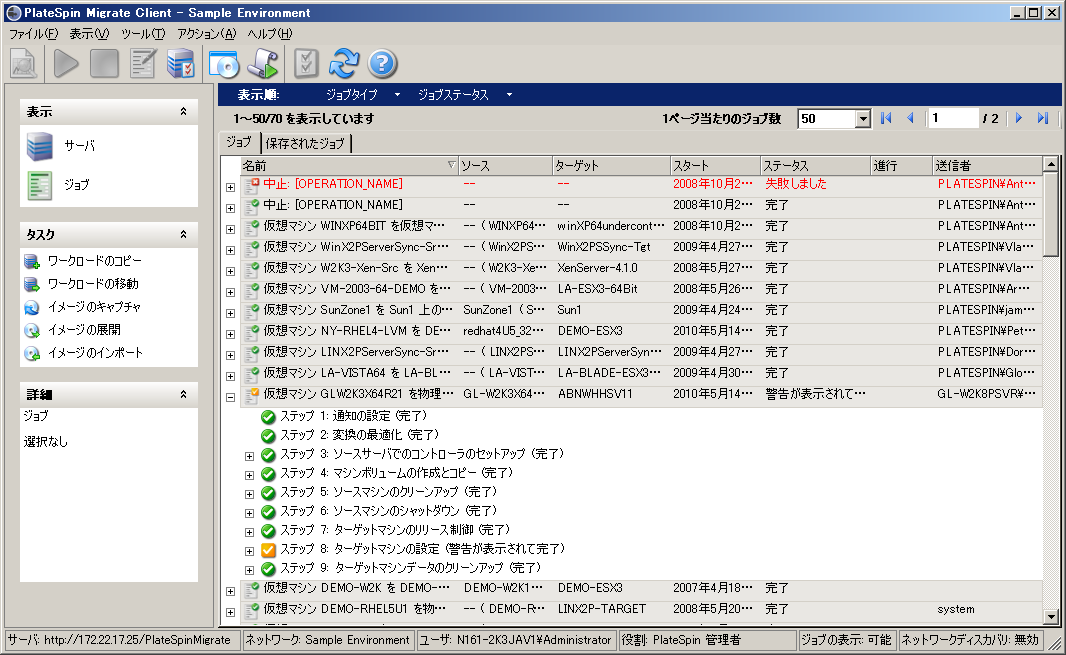Collapse the タスク panel header chevron

(x=183, y=234)
